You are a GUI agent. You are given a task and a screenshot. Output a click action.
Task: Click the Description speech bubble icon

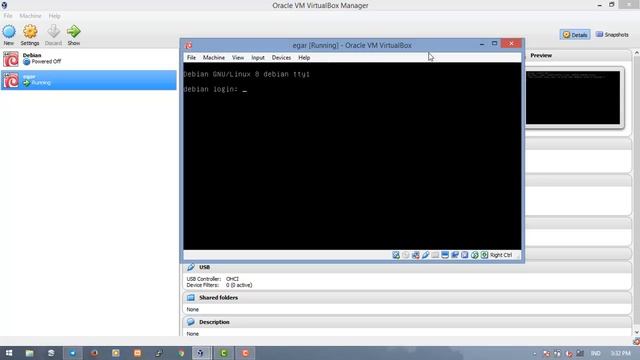191,322
